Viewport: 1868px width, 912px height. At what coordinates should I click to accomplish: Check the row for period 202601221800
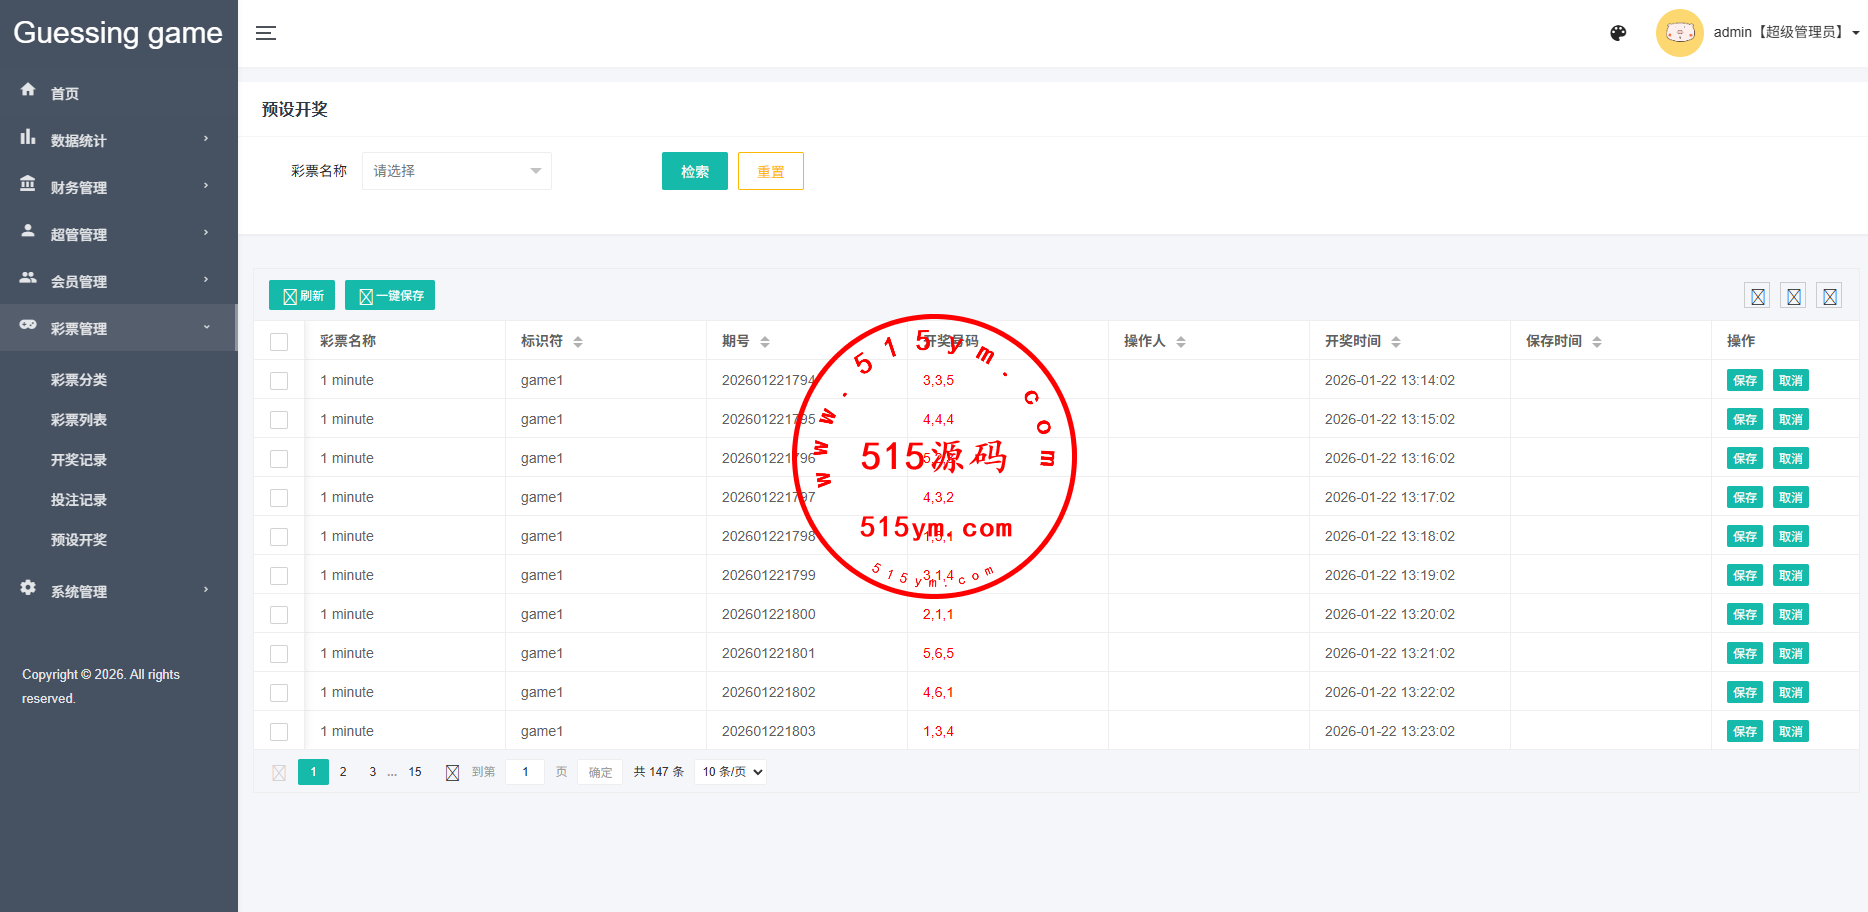[279, 615]
